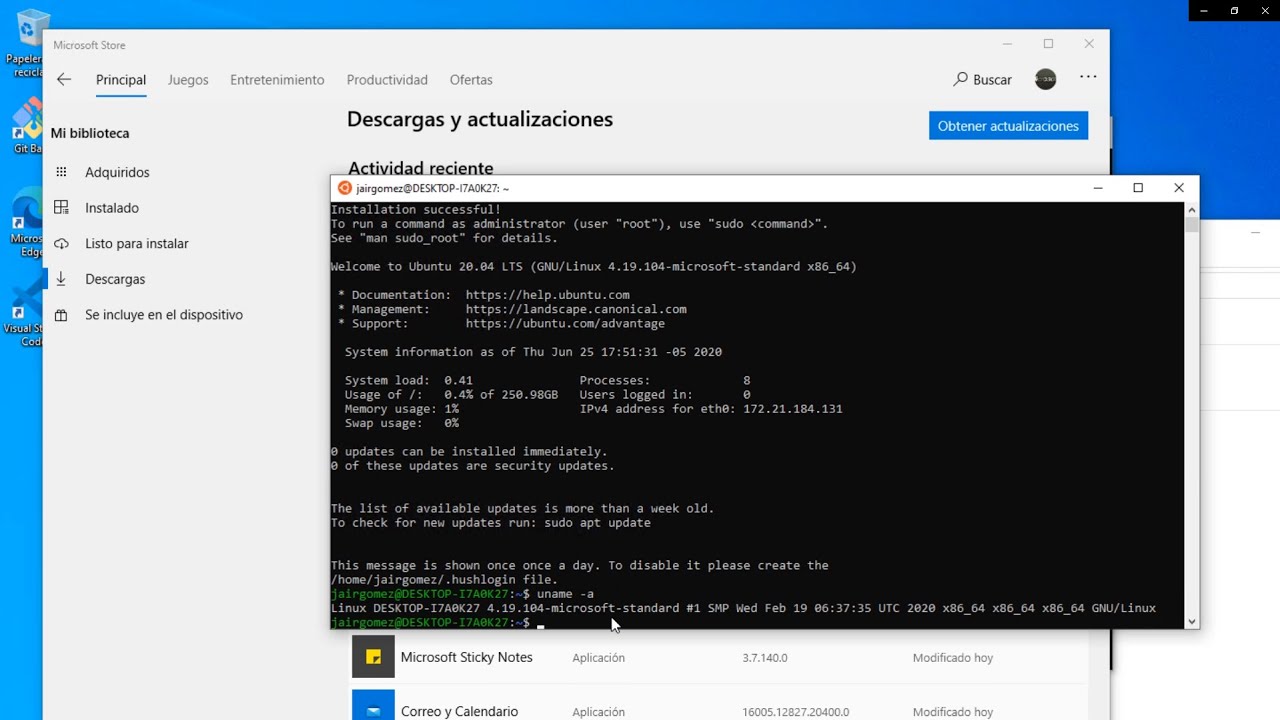Viewport: 1280px width, 720px height.
Task: Click the Microsoft Sticky Notes app icon
Action: coord(373,657)
